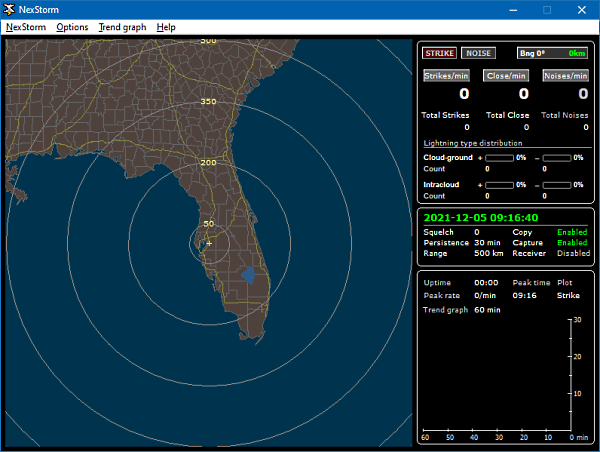Click the Range value 500 km
This screenshot has height=452, width=600.
[x=489, y=253]
